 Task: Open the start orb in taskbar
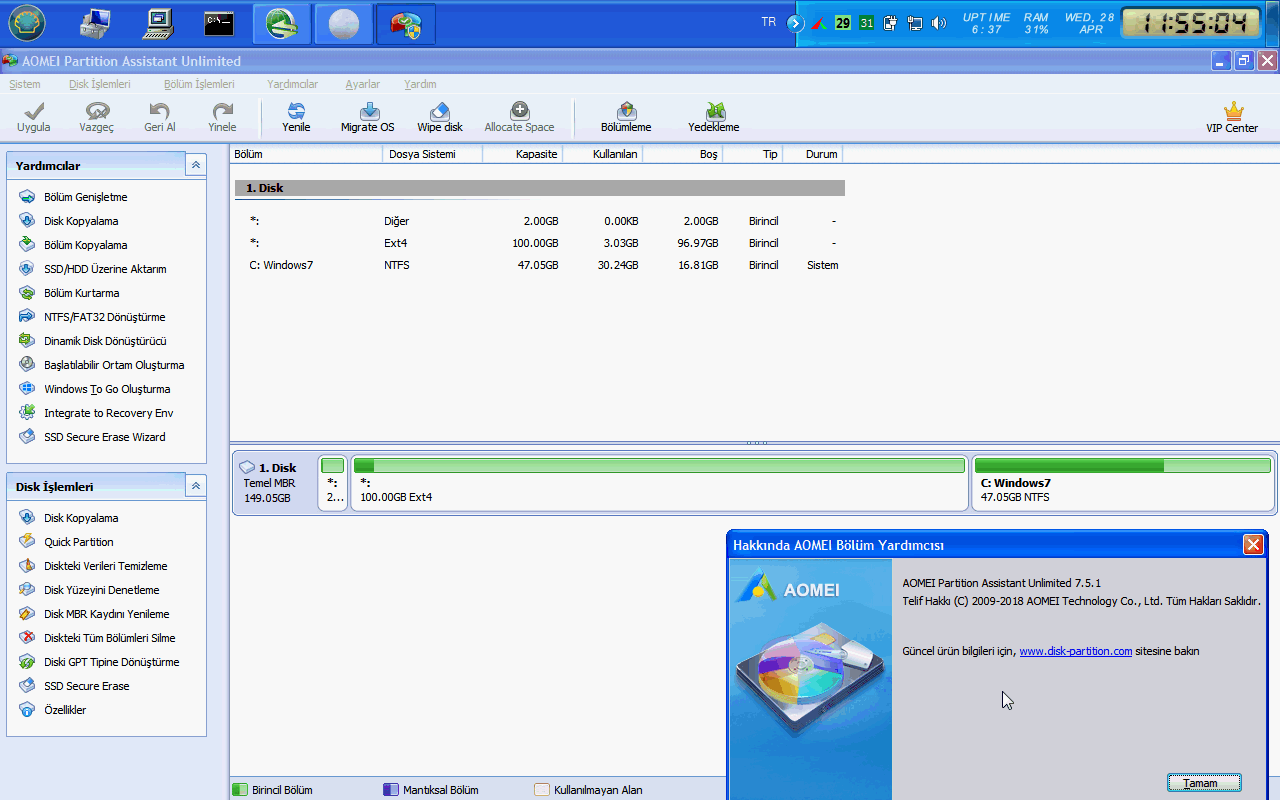27,23
